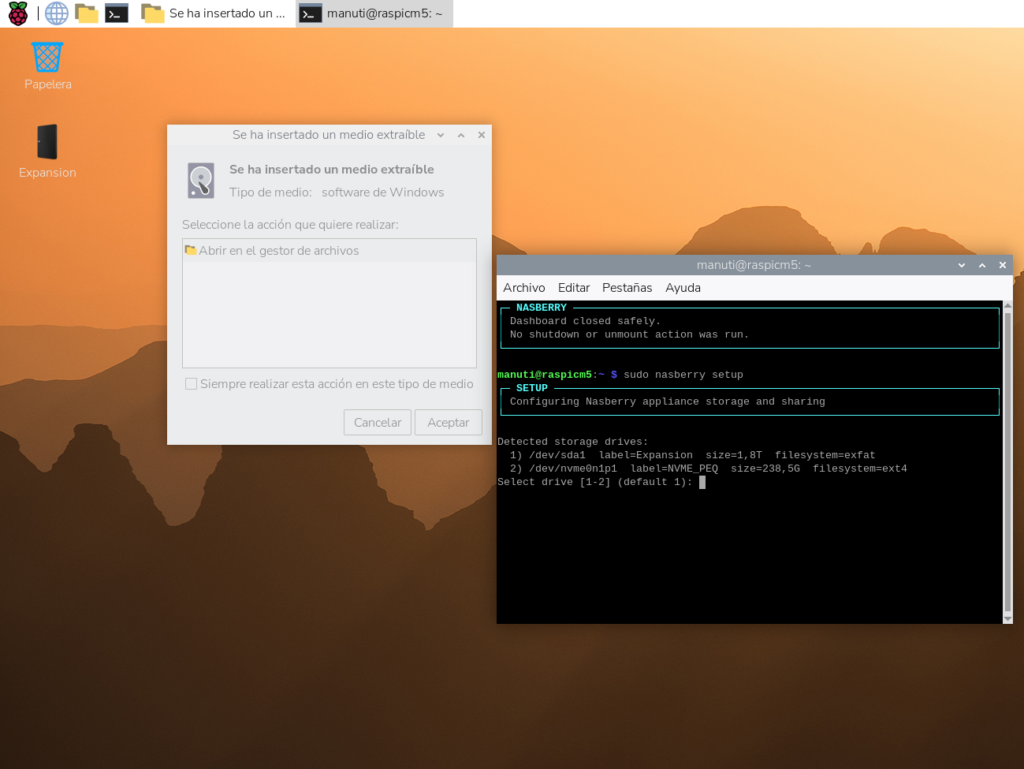1024x769 pixels.
Task: Click the terminal vertical scrollbar
Action: coord(1008,462)
